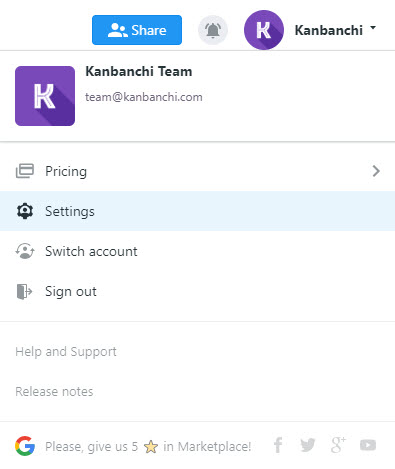
Task: Click the Pricing cards icon
Action: (x=25, y=171)
